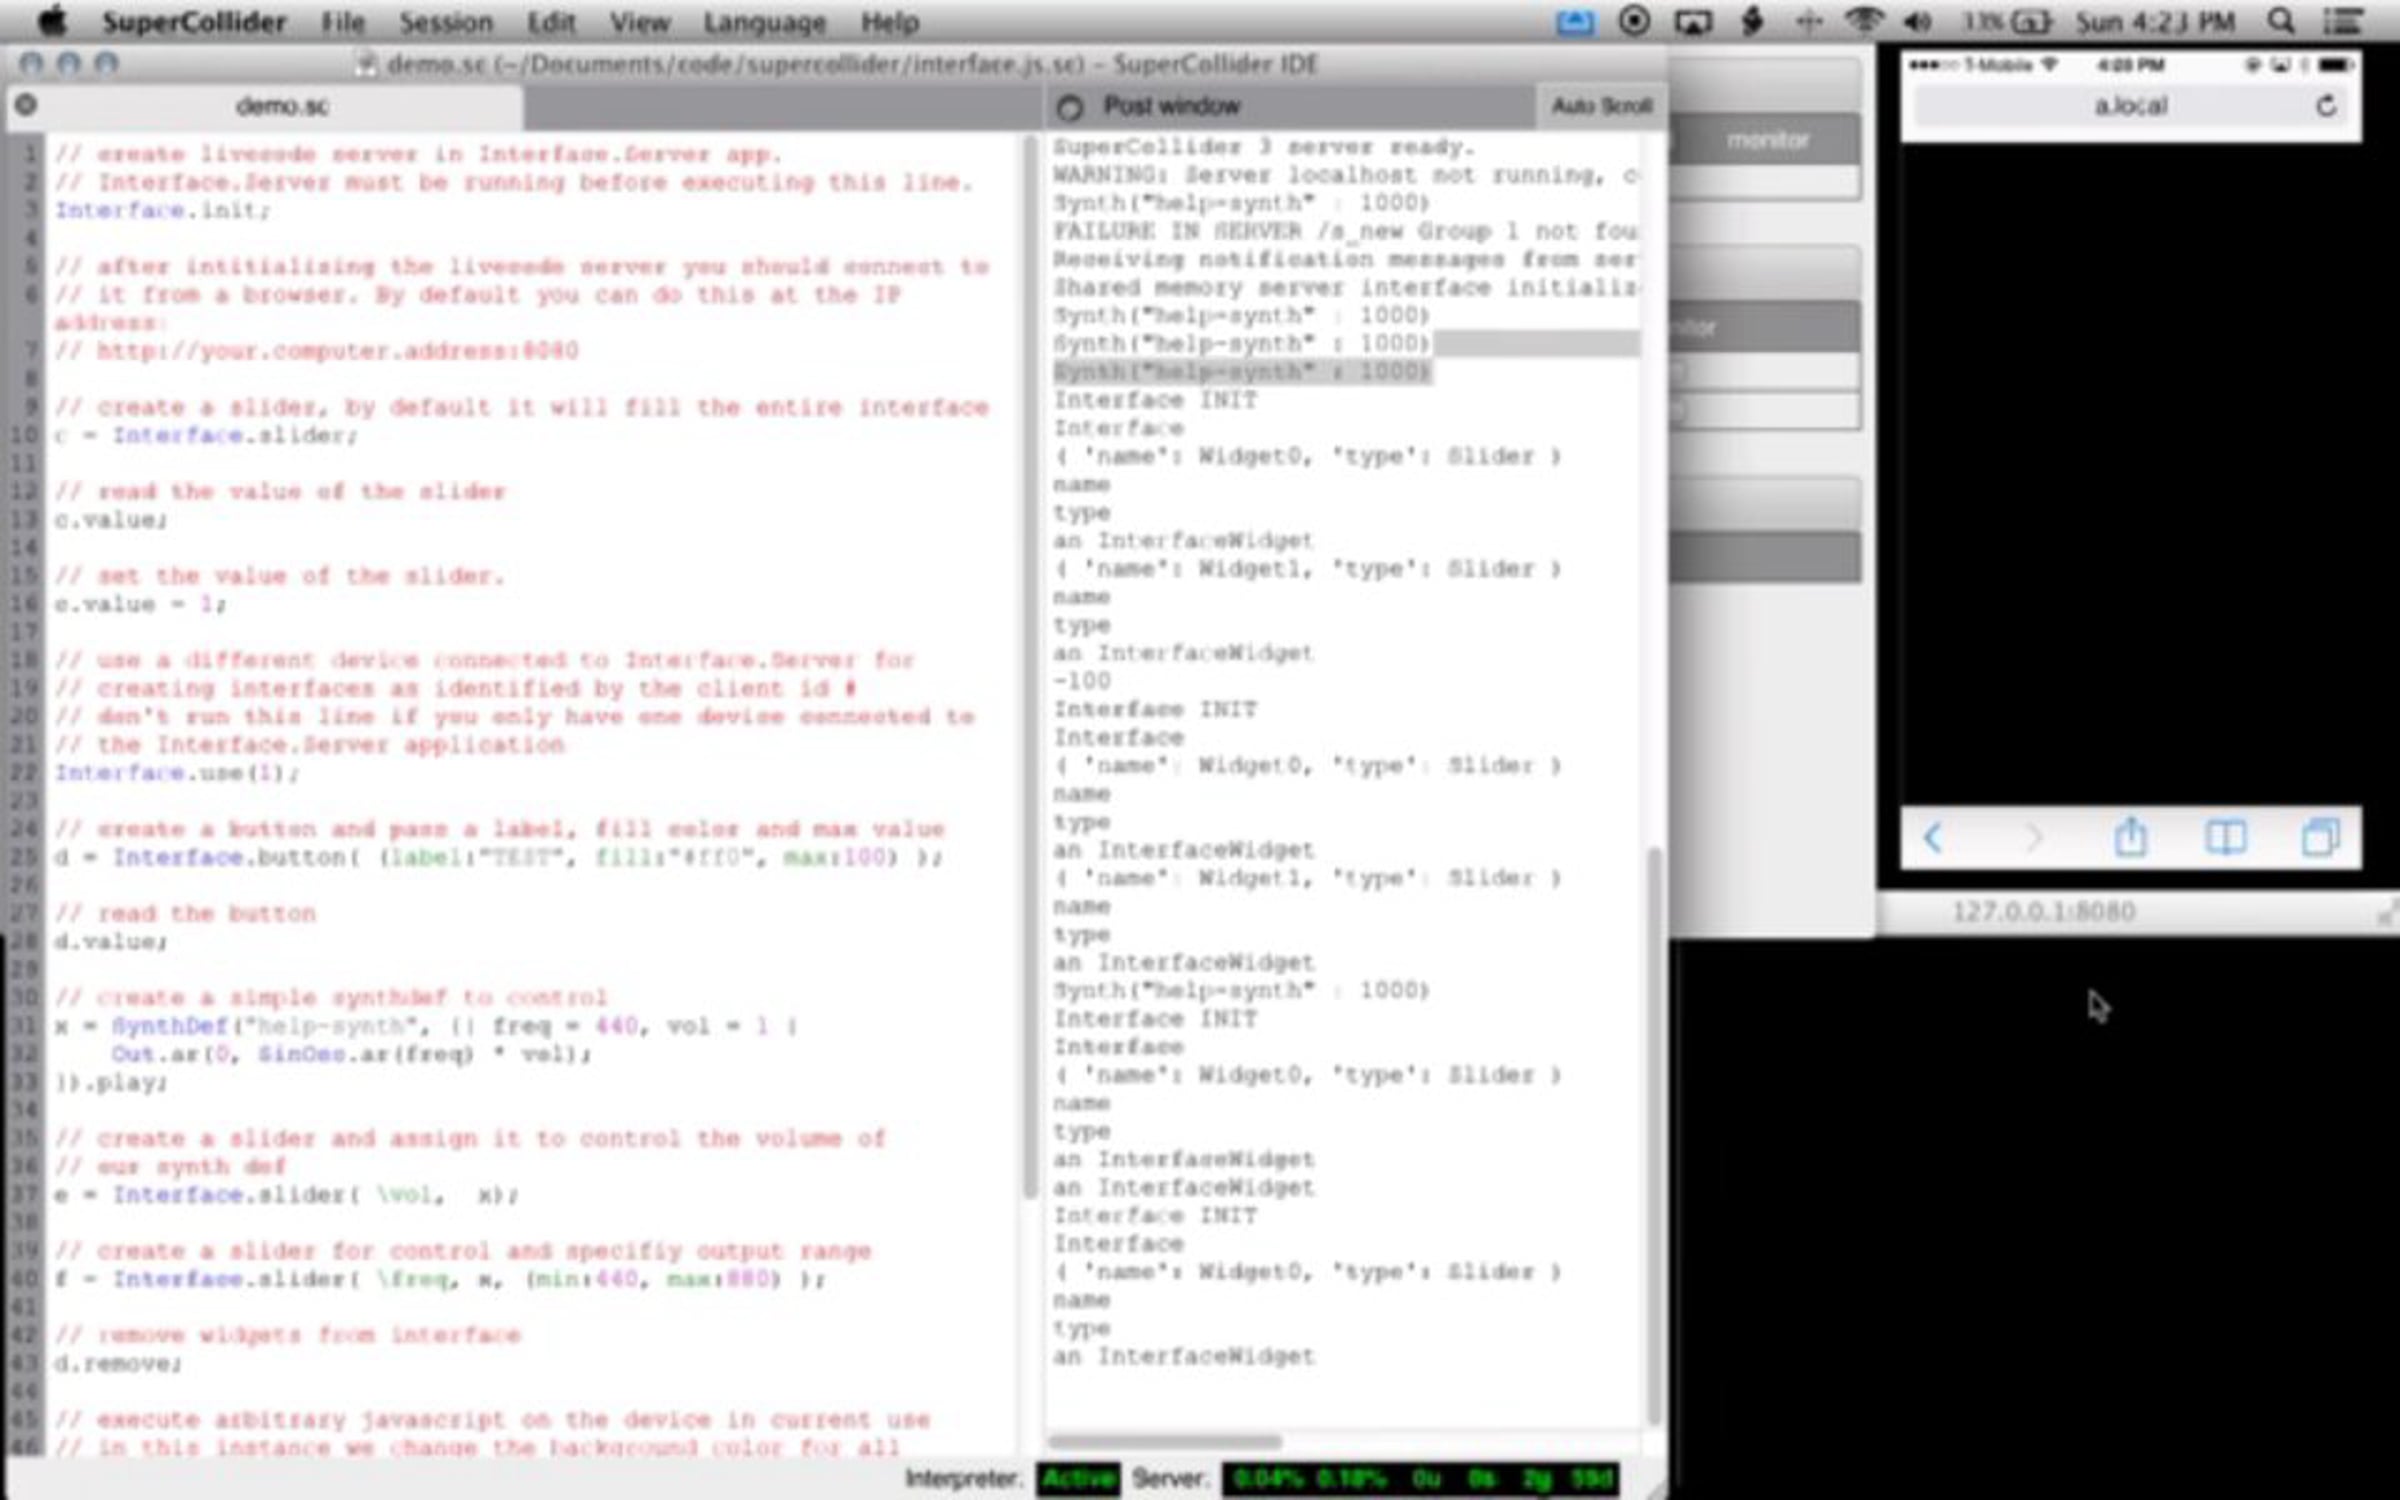2400x1500 pixels.
Task: Click the Post window vertical scrollbar
Action: click(1654, 1135)
